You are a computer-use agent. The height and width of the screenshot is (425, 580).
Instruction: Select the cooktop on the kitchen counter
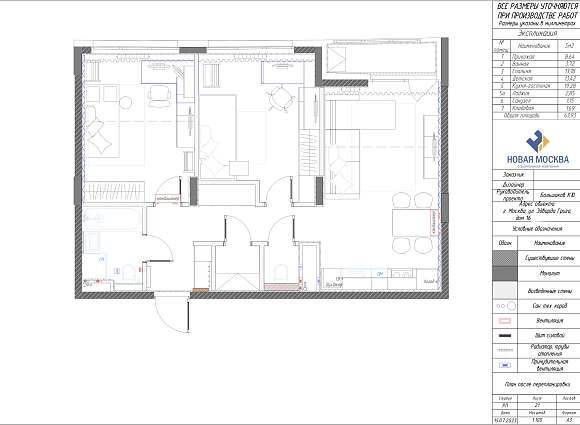pos(402,274)
